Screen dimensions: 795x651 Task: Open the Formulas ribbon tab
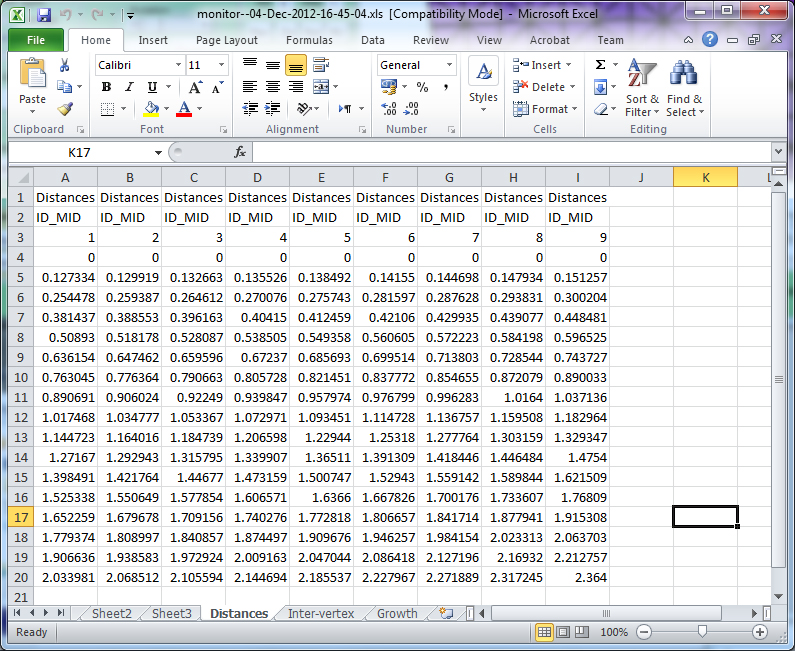tap(309, 40)
